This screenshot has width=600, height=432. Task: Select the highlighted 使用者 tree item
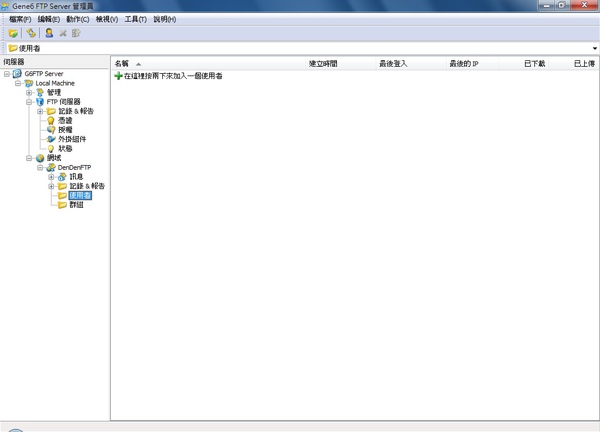pyautogui.click(x=80, y=196)
